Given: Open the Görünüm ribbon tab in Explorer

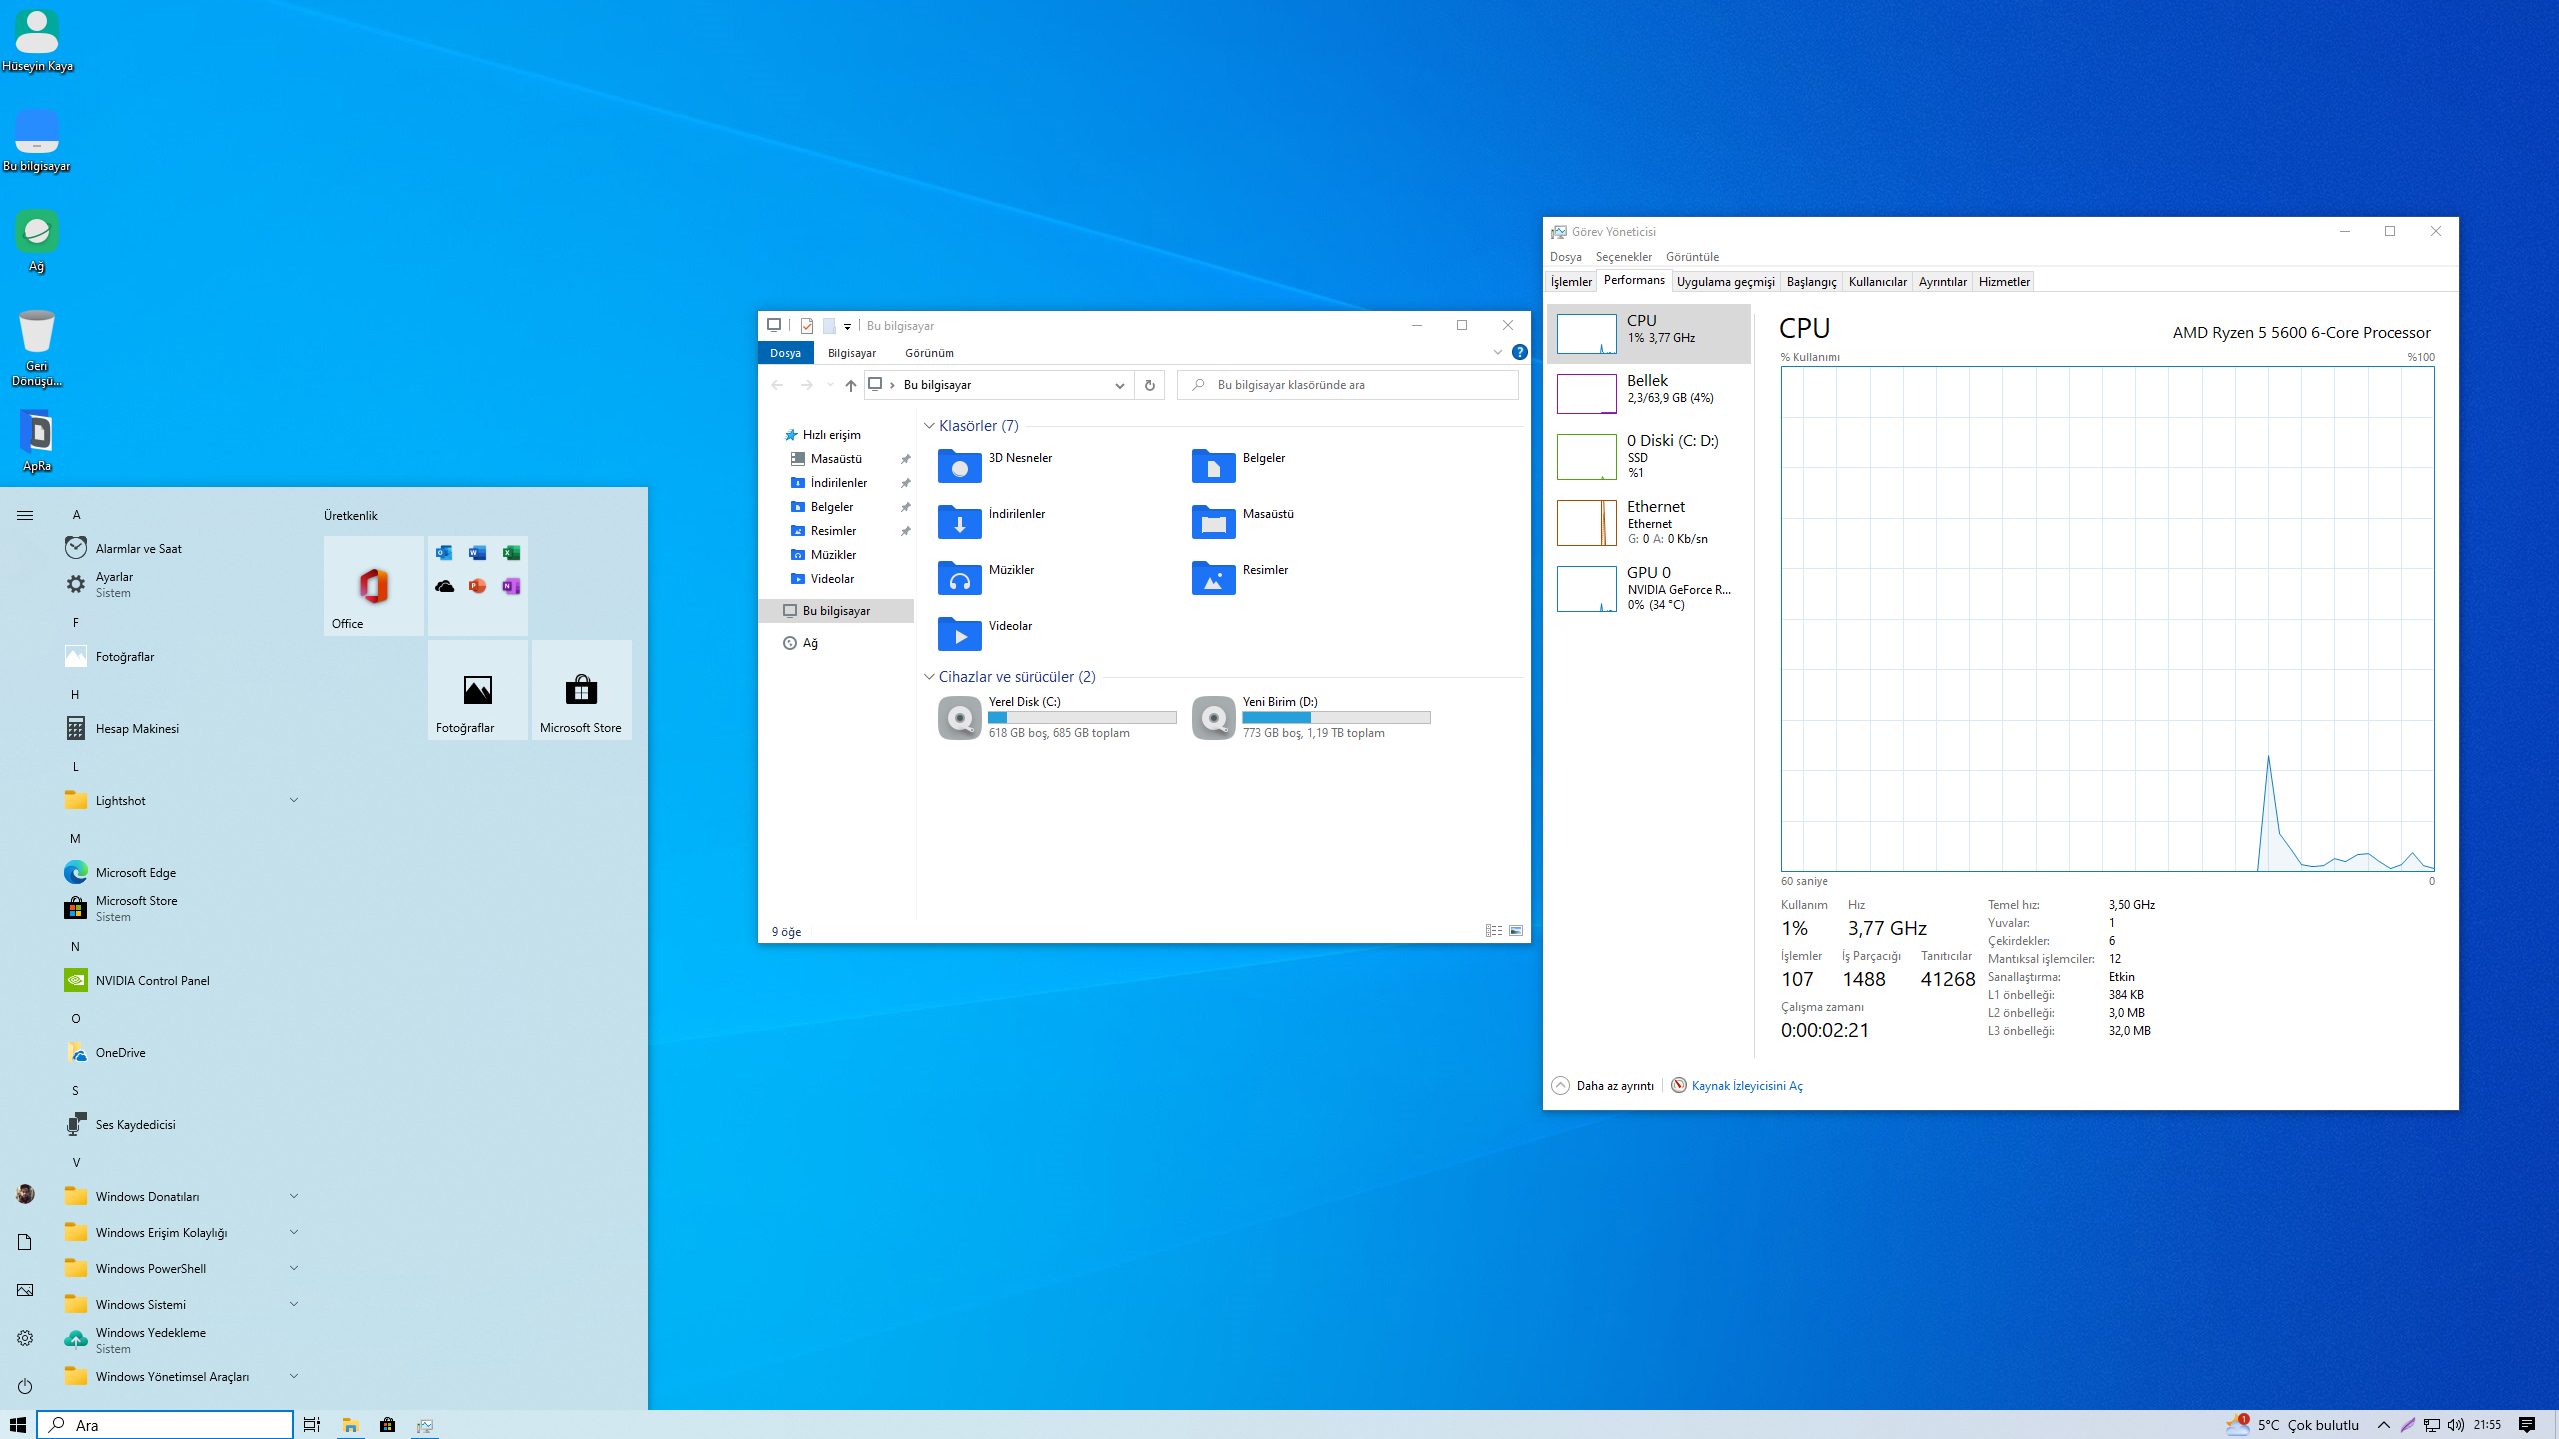Looking at the screenshot, I should tap(928, 353).
